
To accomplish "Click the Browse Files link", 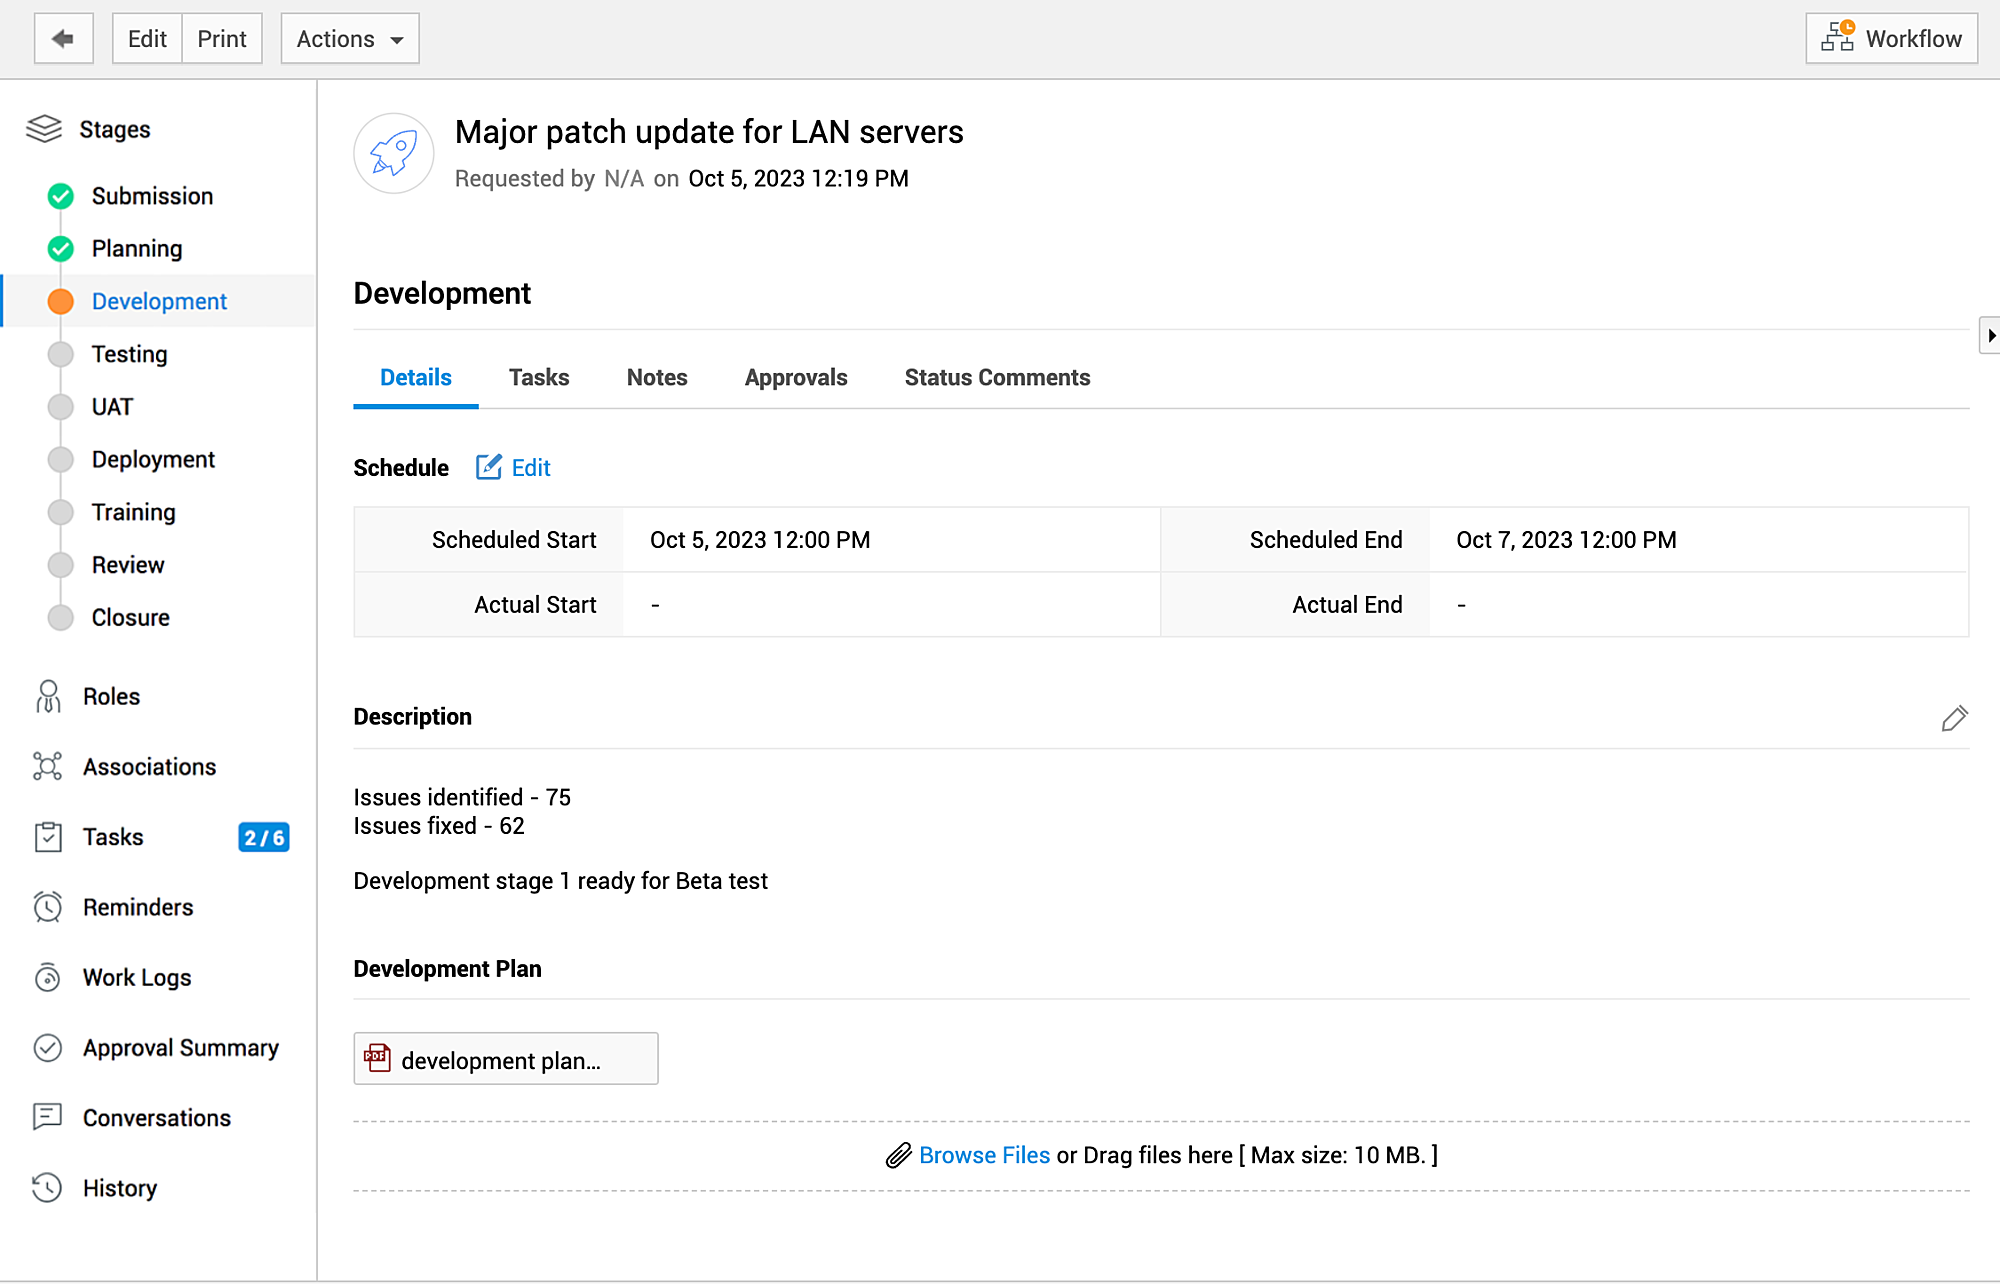I will tap(984, 1156).
